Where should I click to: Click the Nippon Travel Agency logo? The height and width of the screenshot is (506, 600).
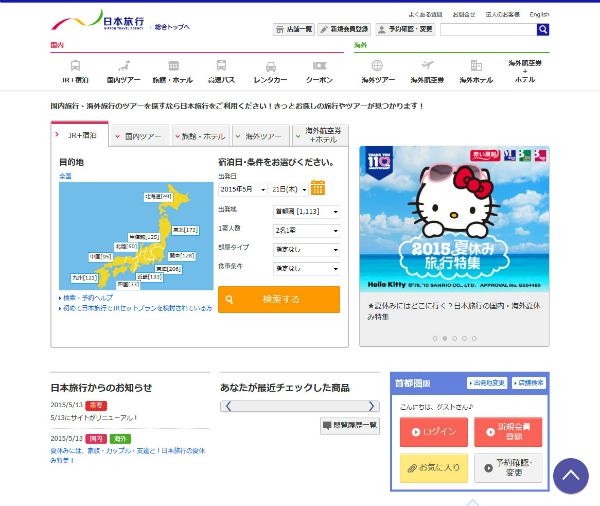98,20
